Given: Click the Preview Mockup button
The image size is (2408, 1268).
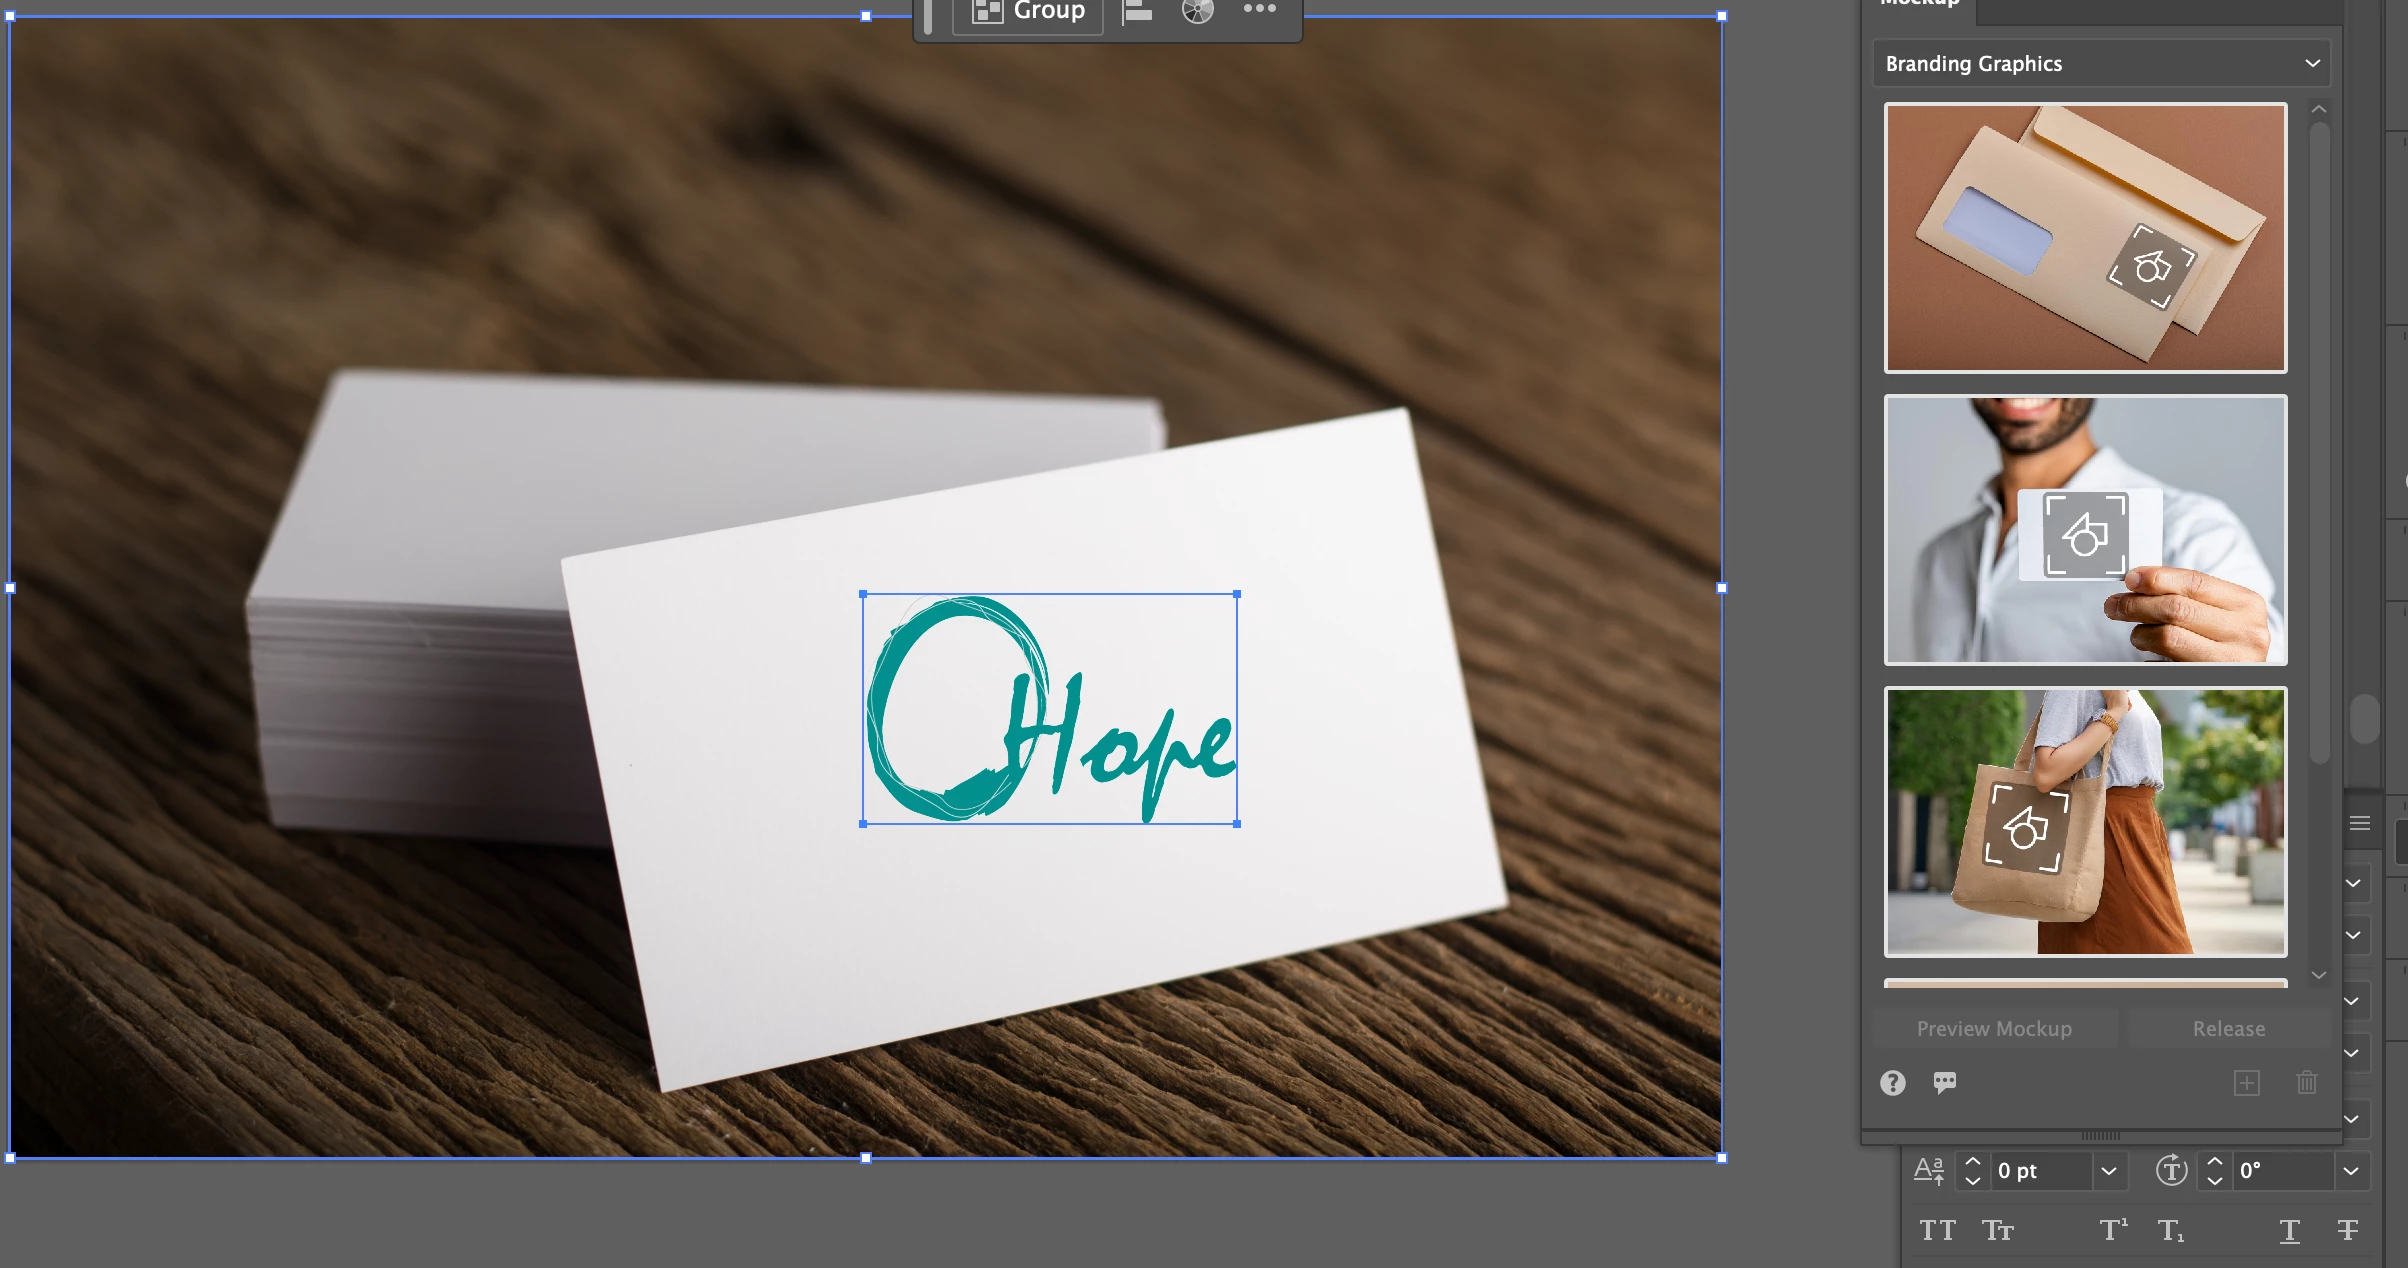Looking at the screenshot, I should click(x=1994, y=1029).
